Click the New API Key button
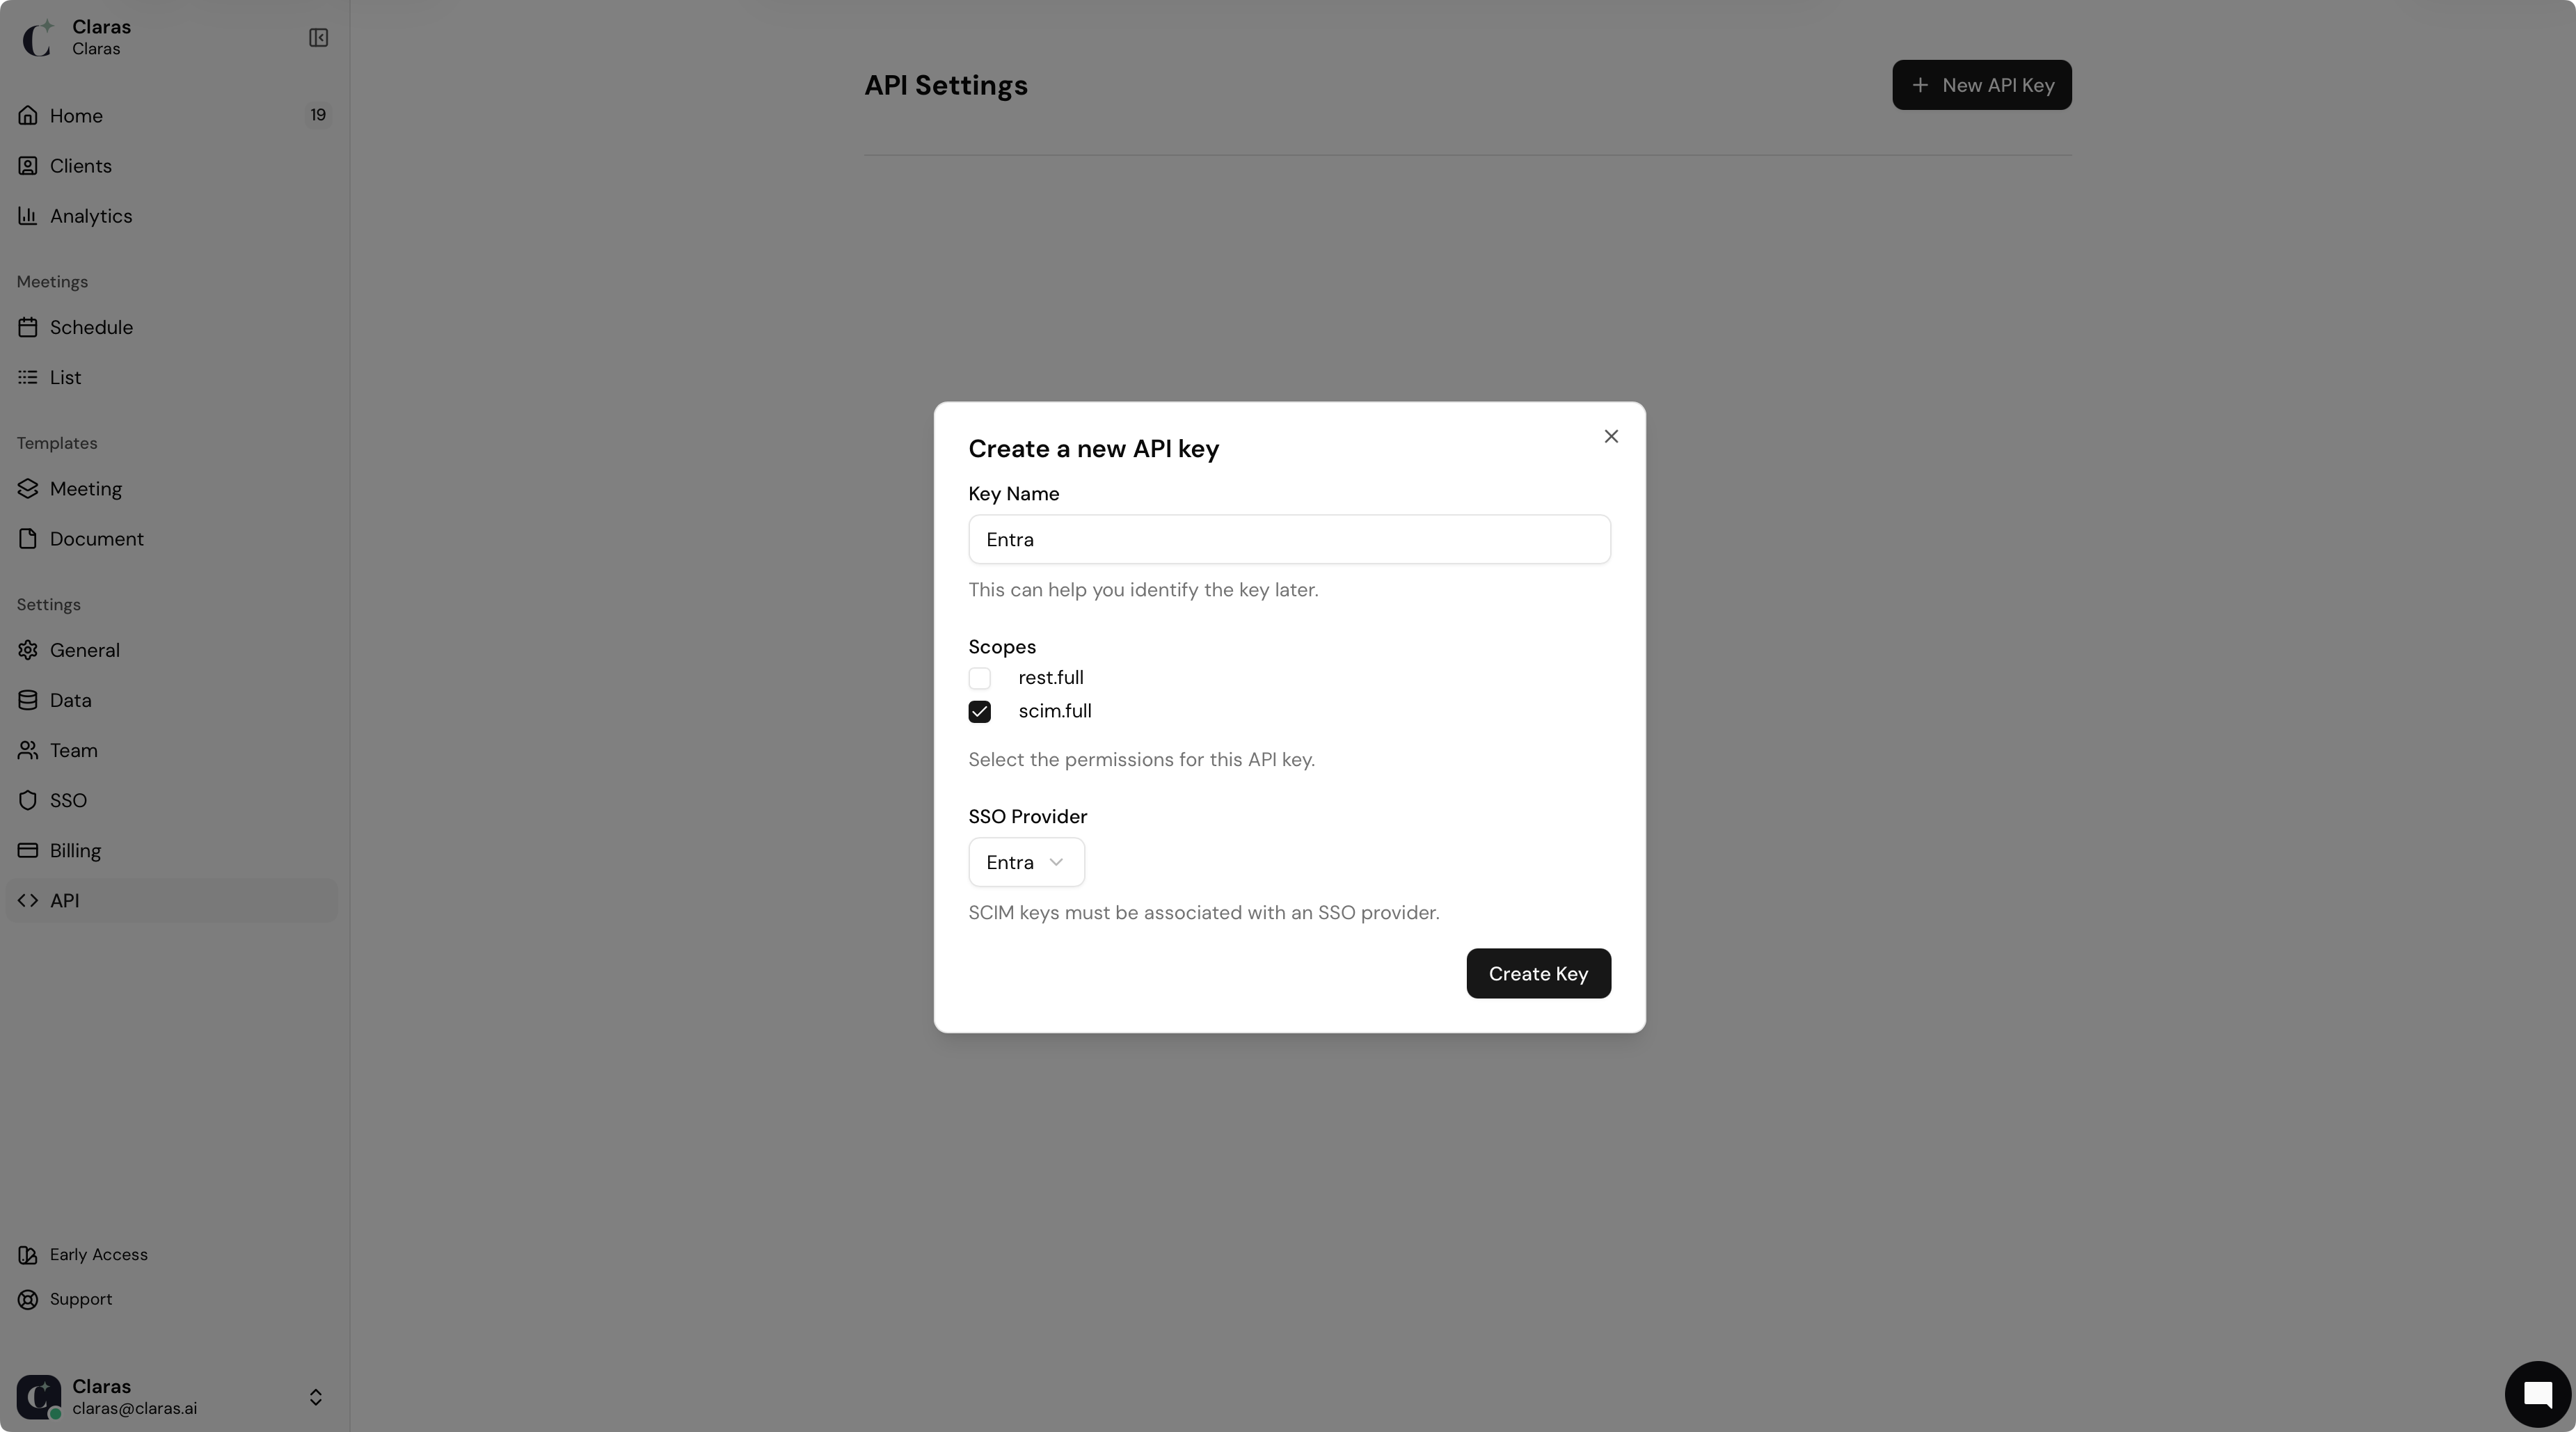Viewport: 2576px width, 1432px height. tap(1981, 85)
